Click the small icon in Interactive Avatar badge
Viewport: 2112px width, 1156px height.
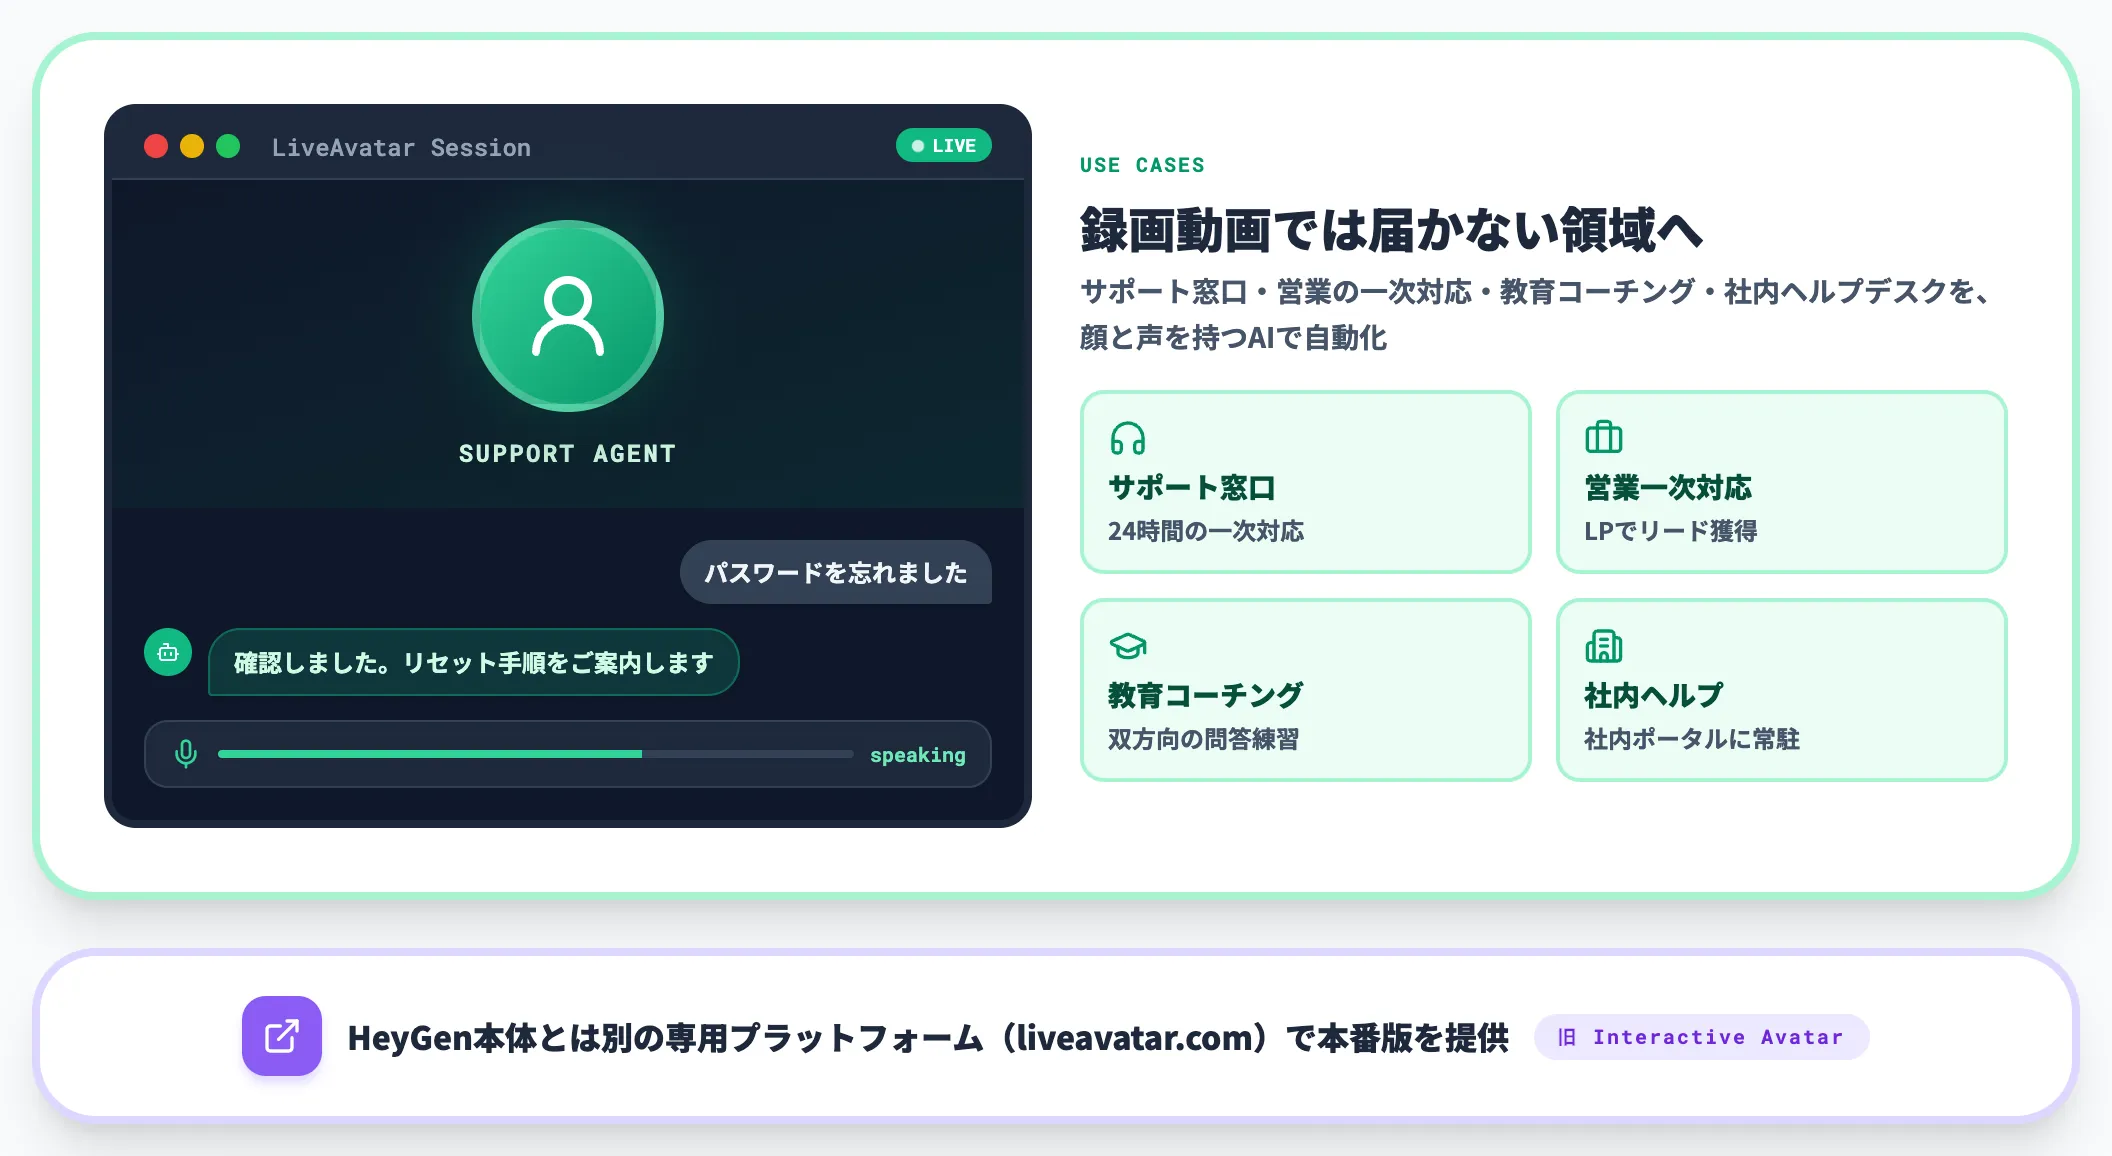[x=1567, y=1037]
